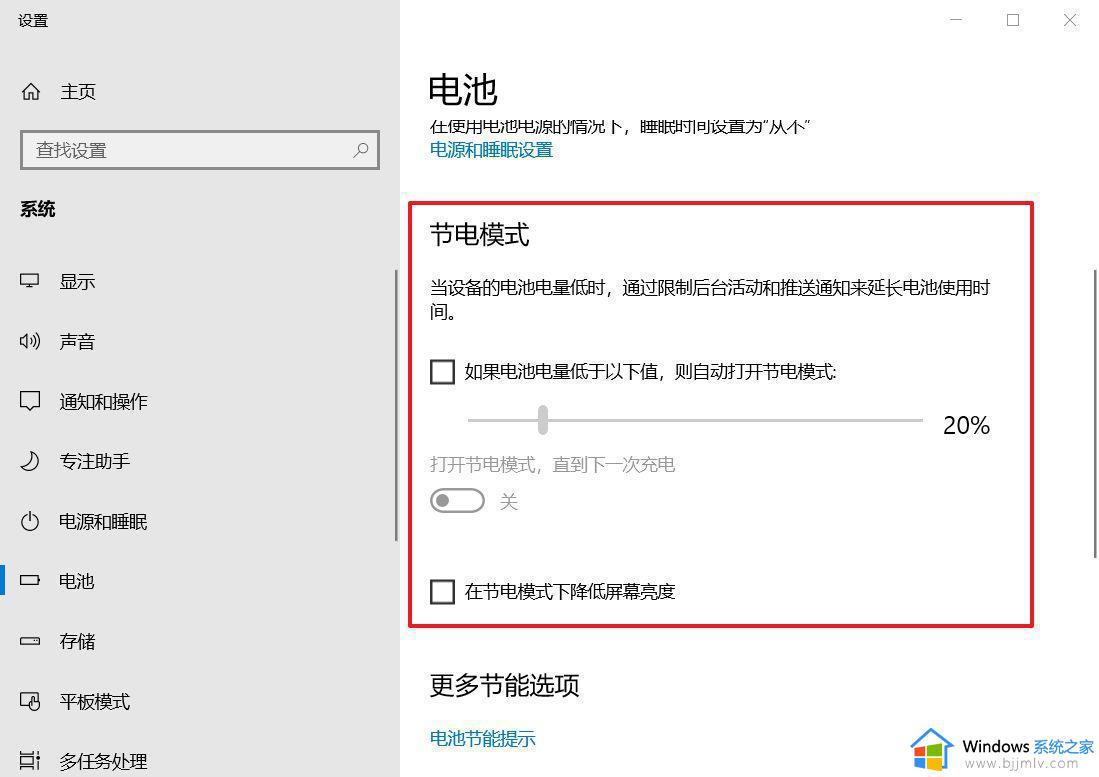The width and height of the screenshot is (1099, 777).
Task: Click the Sound (声音) speaker icon
Action: pos(29,341)
